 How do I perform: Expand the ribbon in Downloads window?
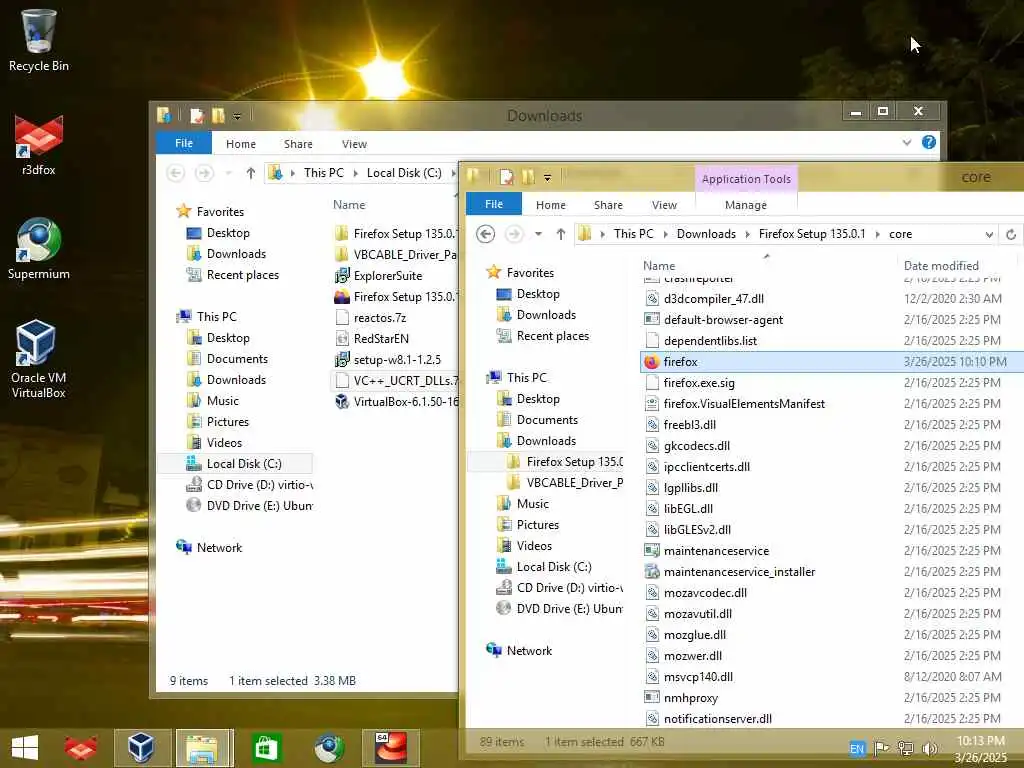click(906, 142)
